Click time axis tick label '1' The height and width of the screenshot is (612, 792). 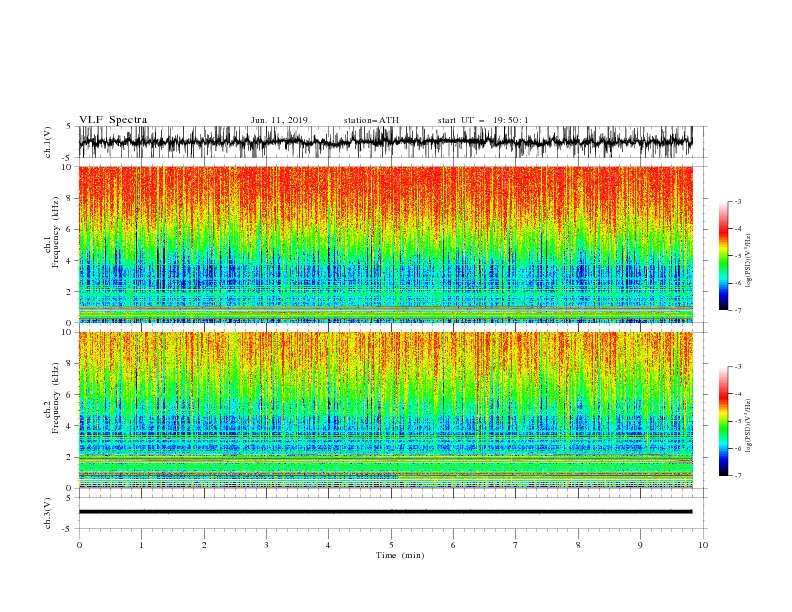coord(141,545)
